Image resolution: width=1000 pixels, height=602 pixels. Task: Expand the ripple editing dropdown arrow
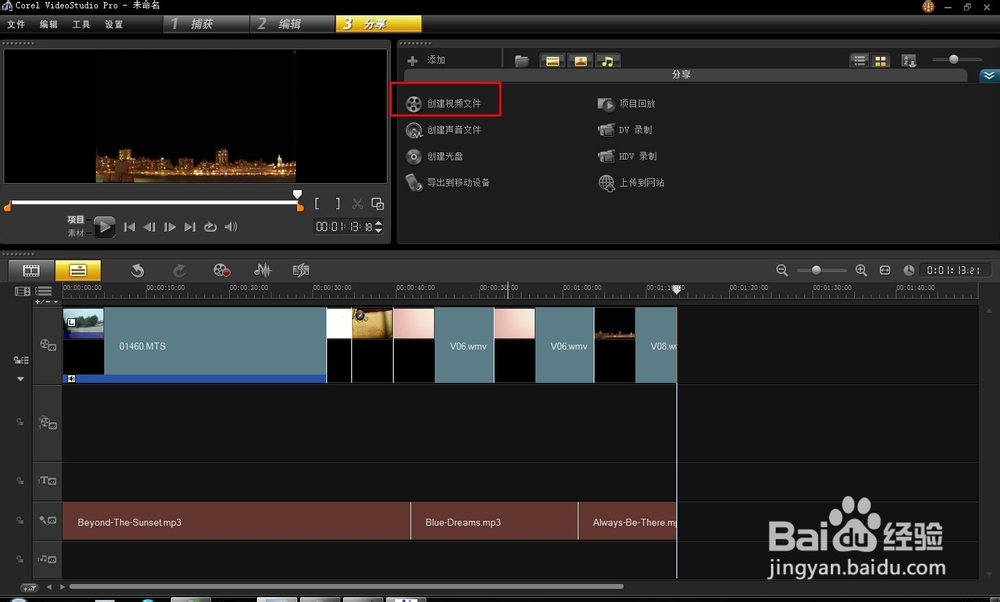click(x=20, y=379)
